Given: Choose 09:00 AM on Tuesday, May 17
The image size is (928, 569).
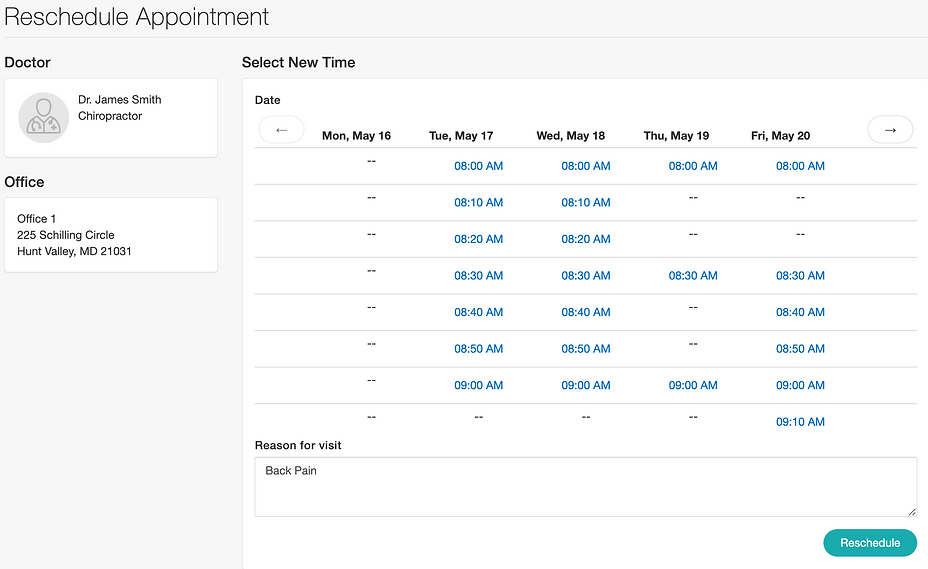Looking at the screenshot, I should click(x=478, y=386).
